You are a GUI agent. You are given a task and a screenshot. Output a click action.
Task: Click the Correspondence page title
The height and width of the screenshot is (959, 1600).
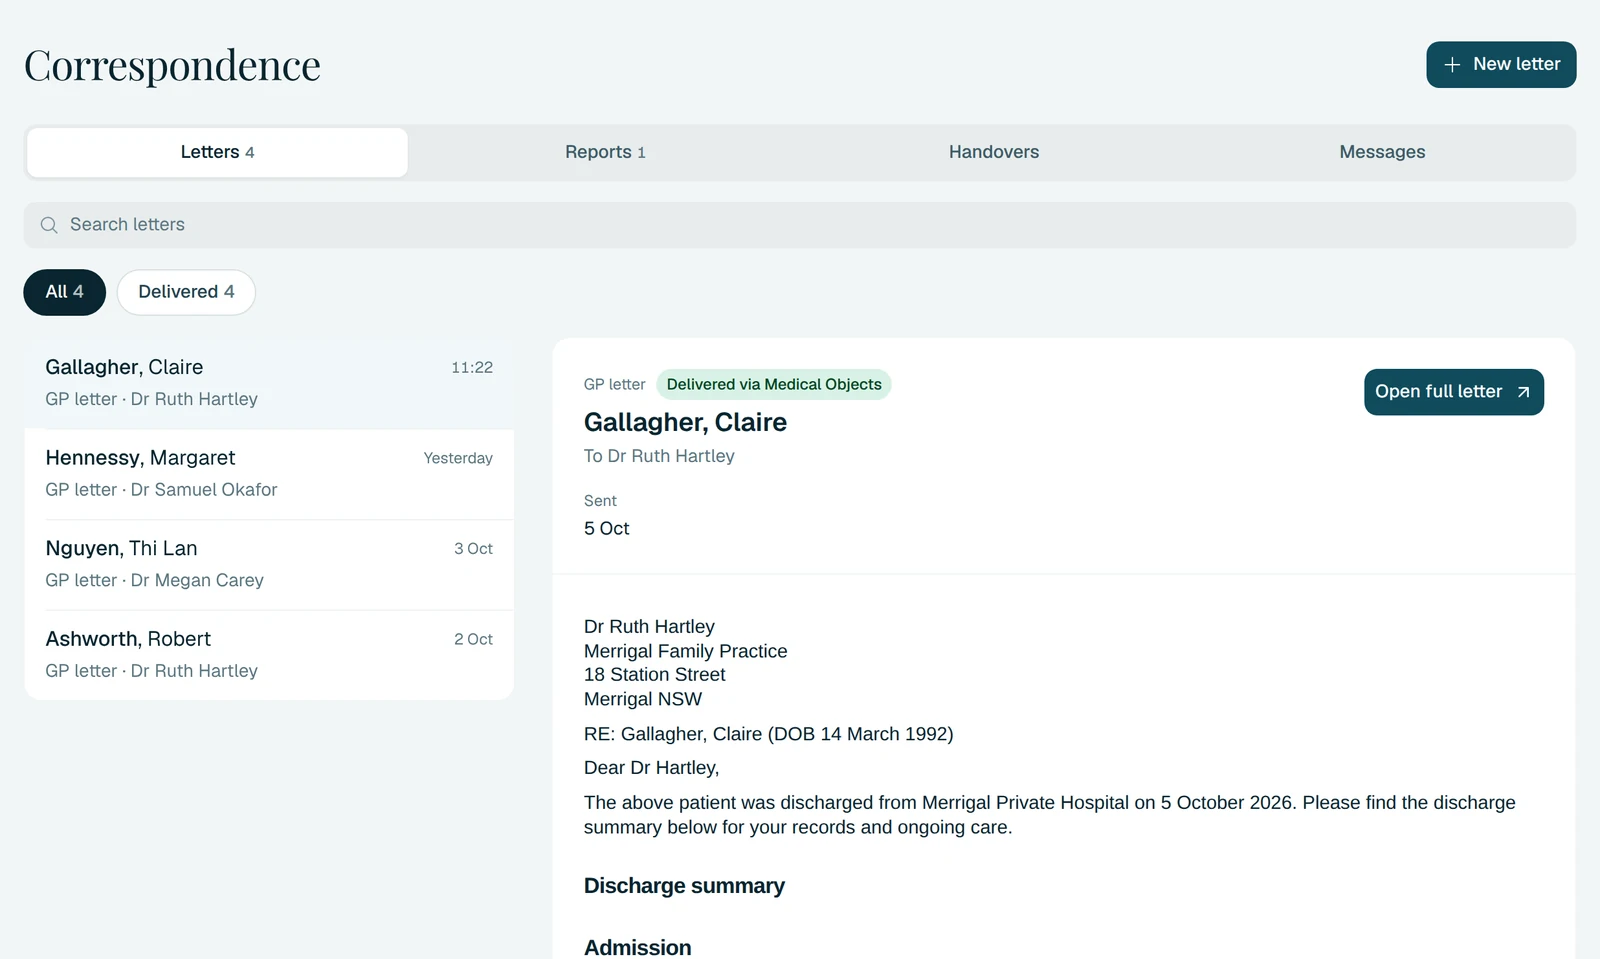(x=172, y=66)
